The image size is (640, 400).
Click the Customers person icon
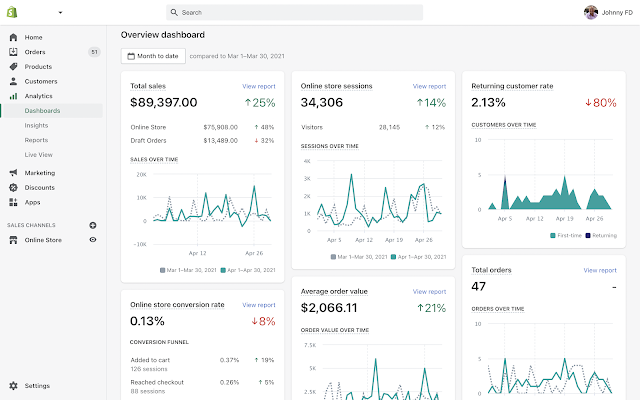point(13,81)
